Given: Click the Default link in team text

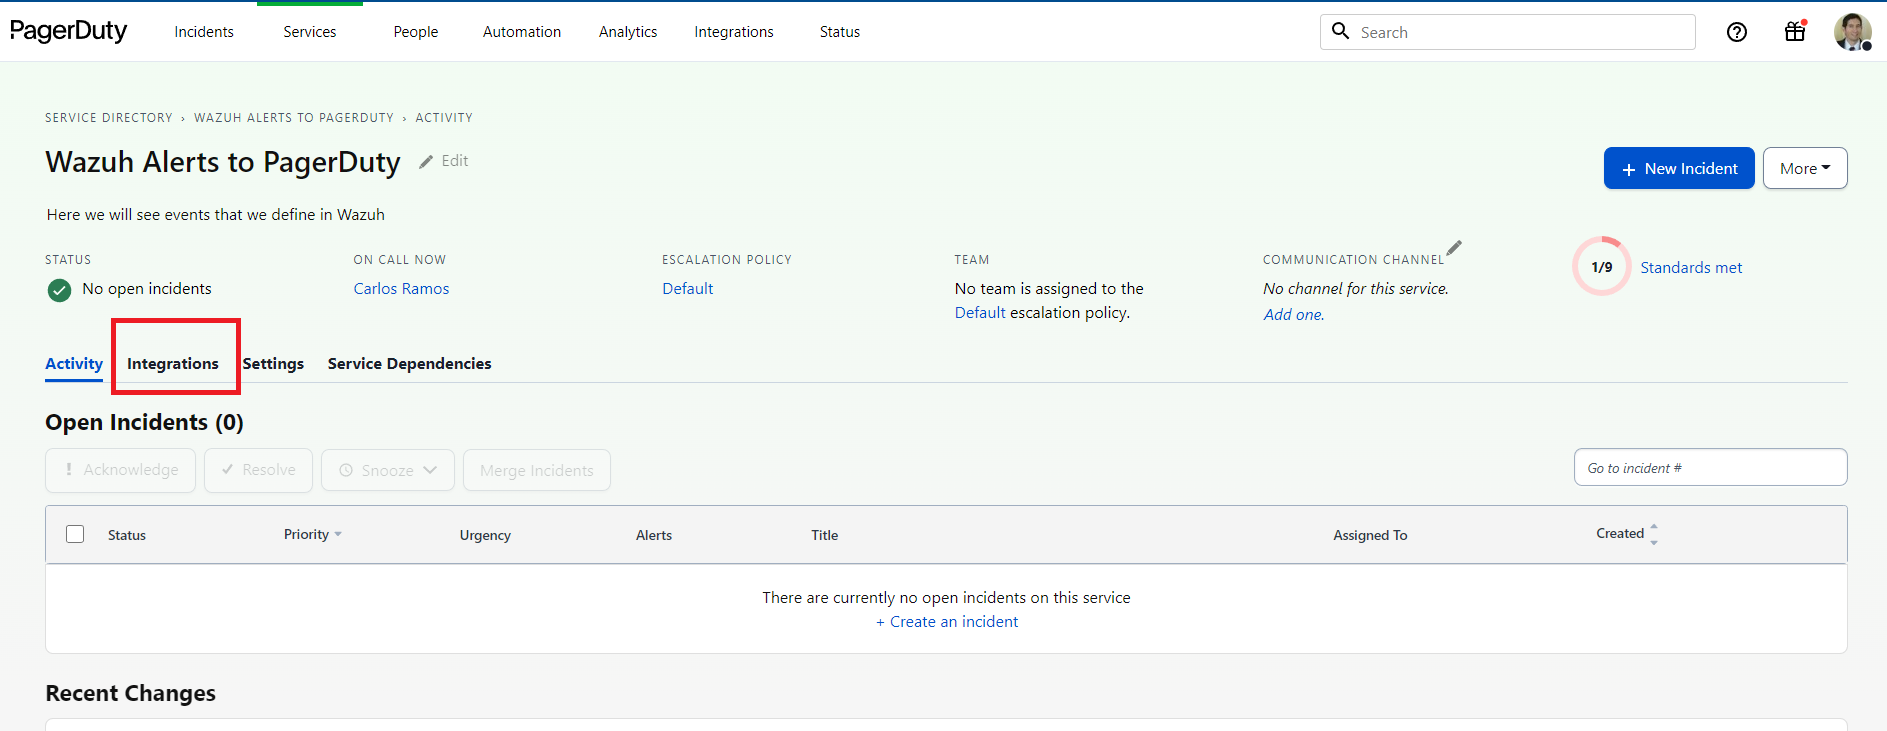Looking at the screenshot, I should [x=980, y=313].
